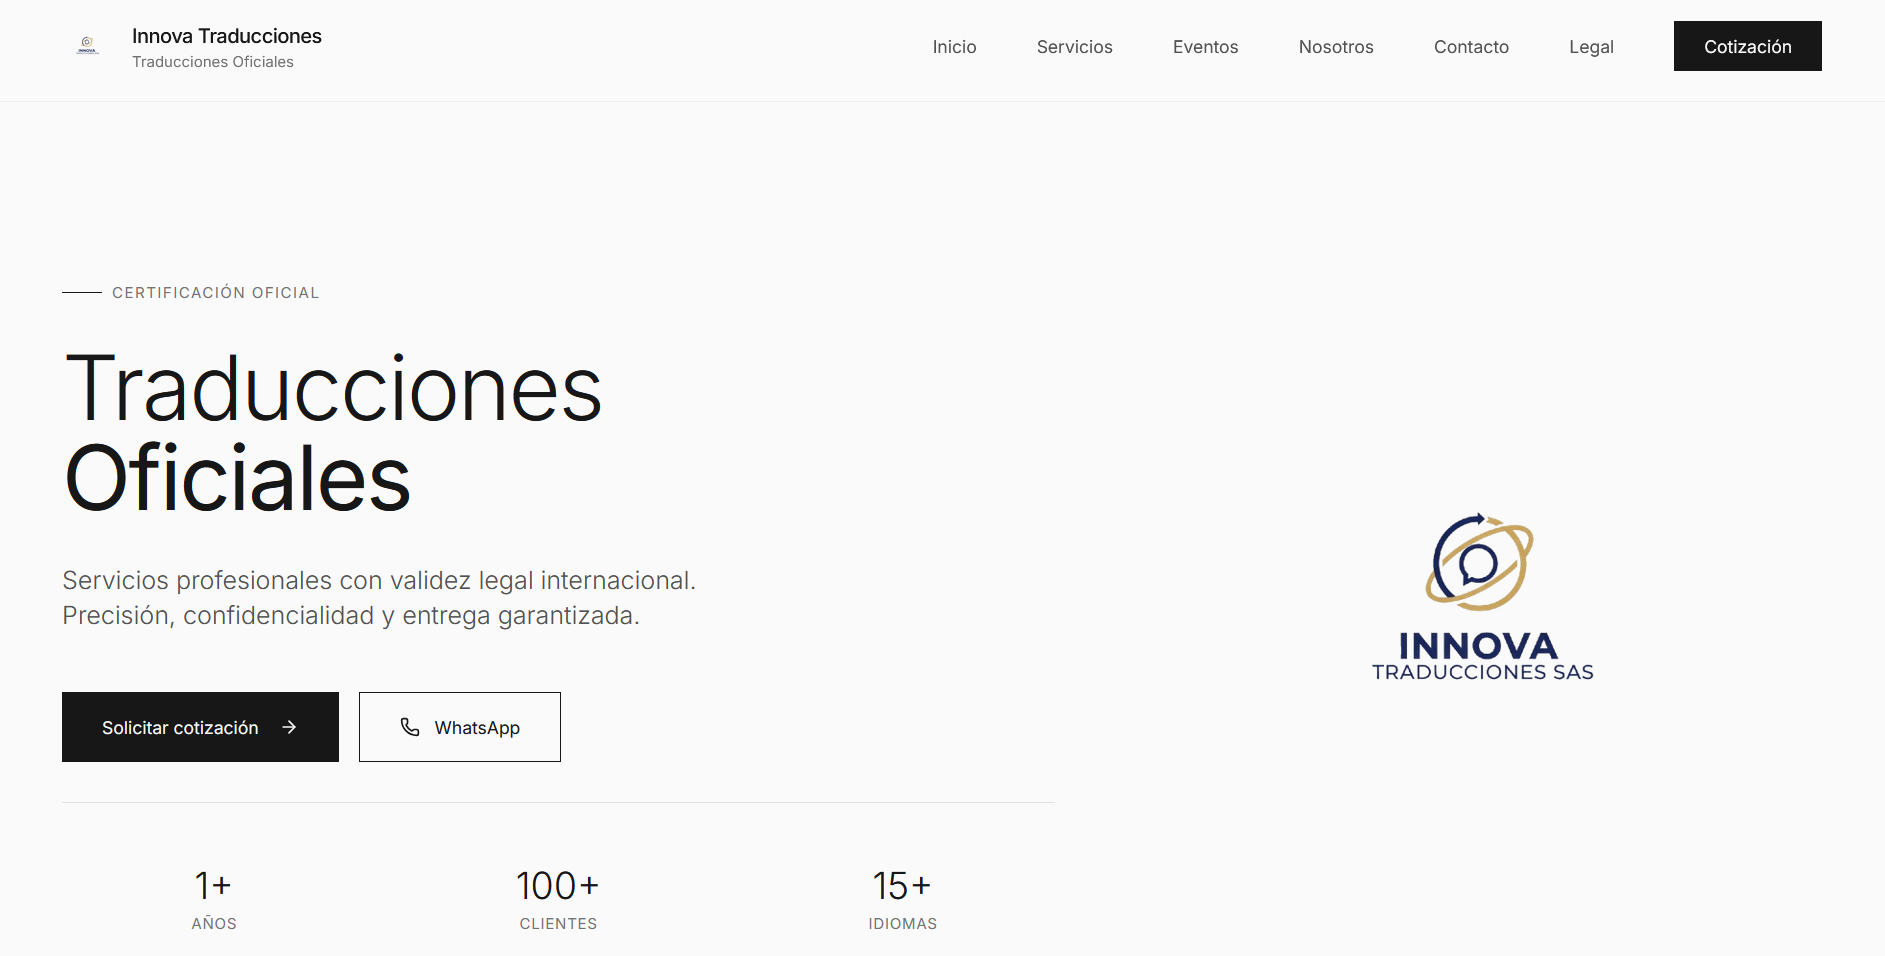1885x956 pixels.
Task: Tap the WhatsApp button text
Action: tap(477, 728)
